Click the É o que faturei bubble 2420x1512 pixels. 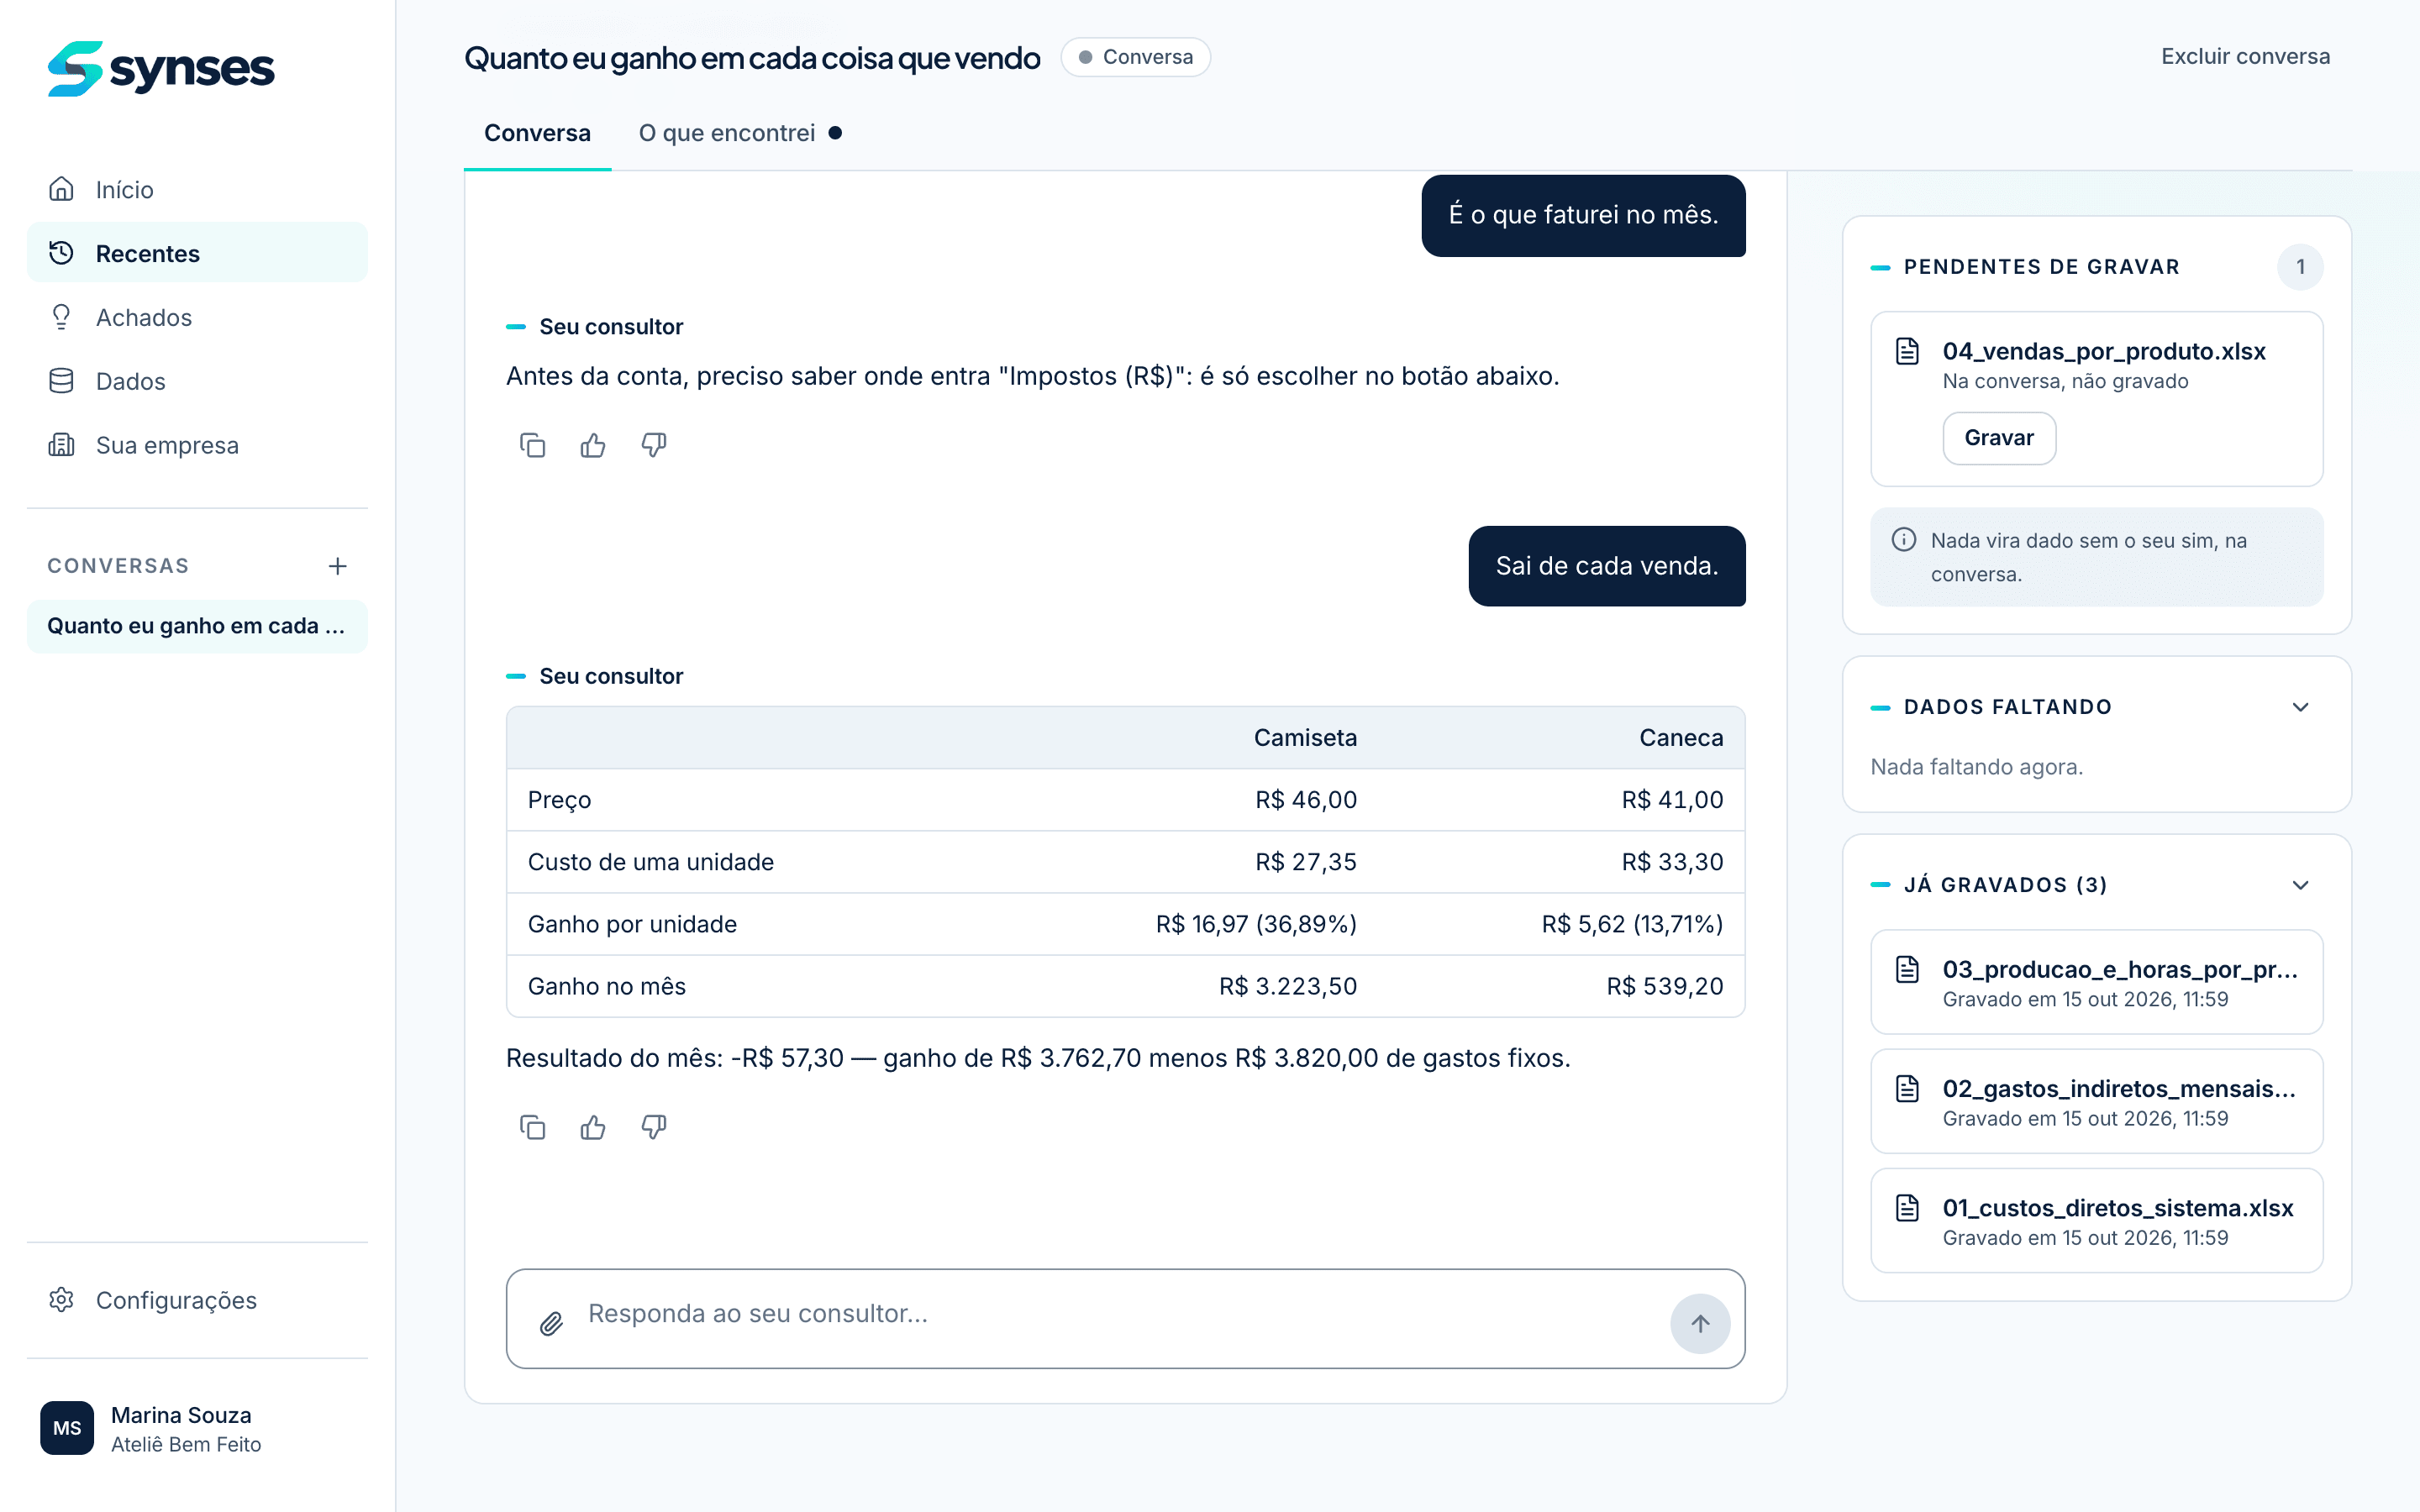tap(1583, 215)
